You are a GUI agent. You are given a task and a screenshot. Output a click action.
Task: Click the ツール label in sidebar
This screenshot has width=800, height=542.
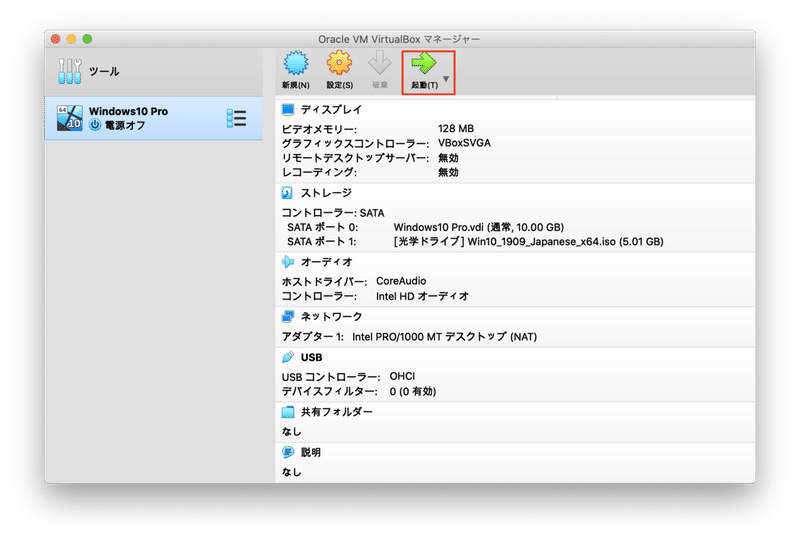pyautogui.click(x=104, y=71)
